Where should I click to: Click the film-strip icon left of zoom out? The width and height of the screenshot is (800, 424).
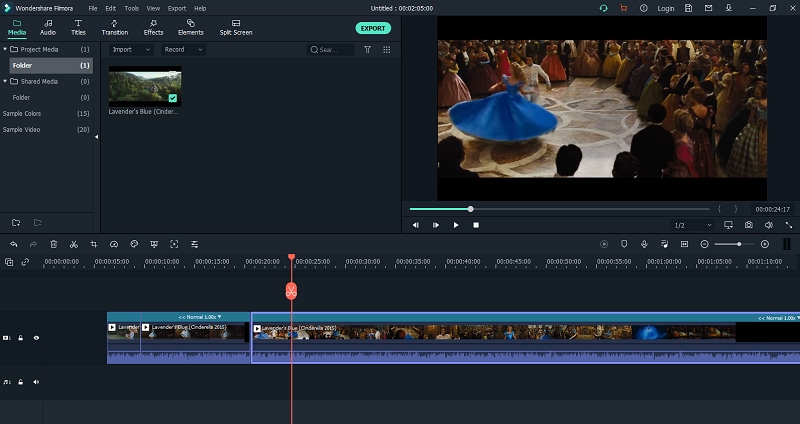(685, 244)
